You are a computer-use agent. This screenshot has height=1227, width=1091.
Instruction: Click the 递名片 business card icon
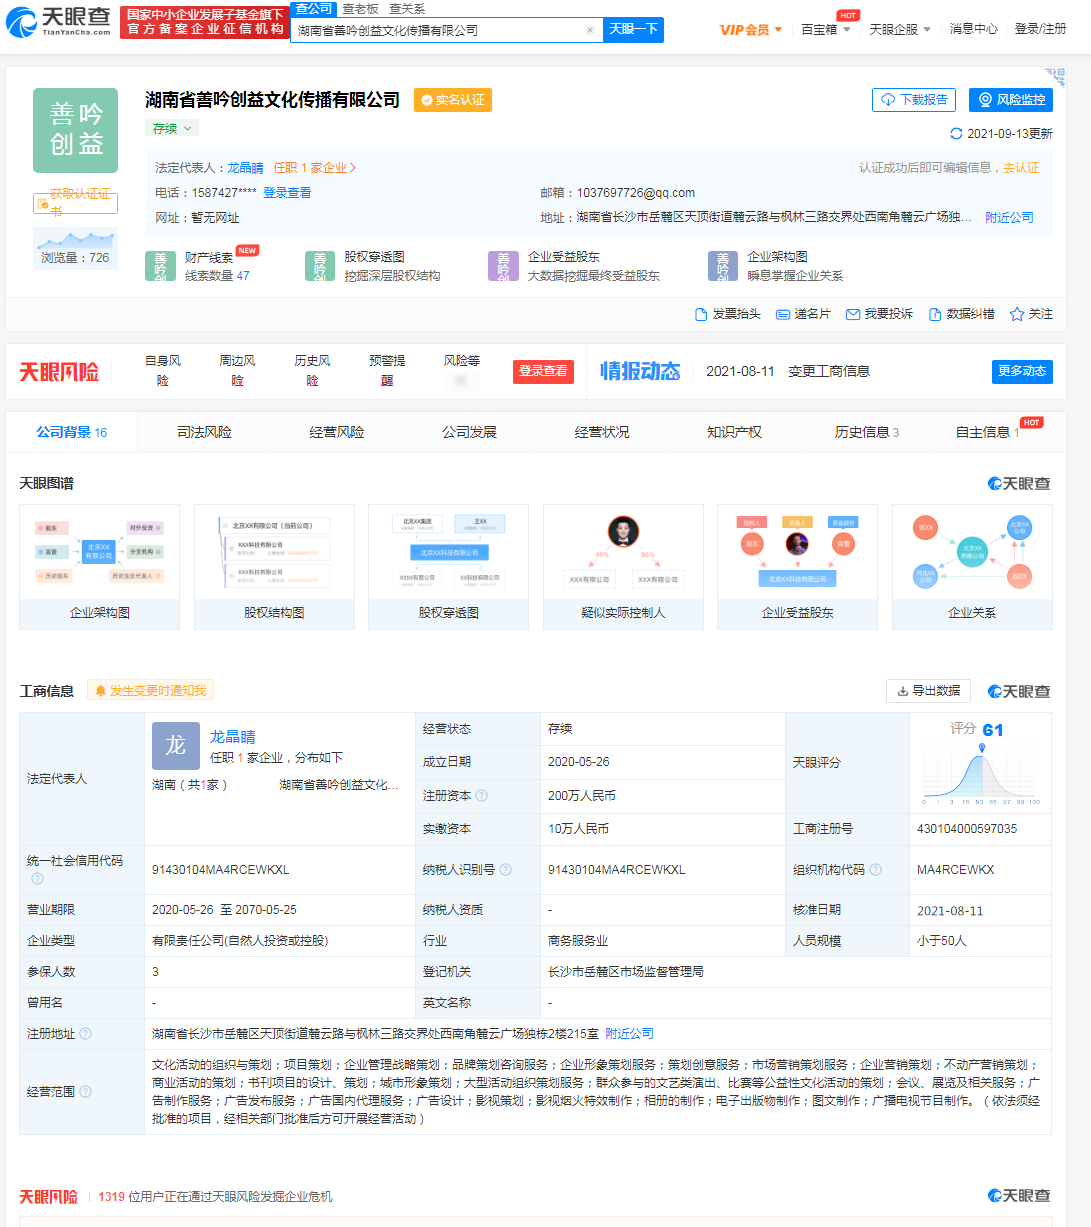[784, 314]
